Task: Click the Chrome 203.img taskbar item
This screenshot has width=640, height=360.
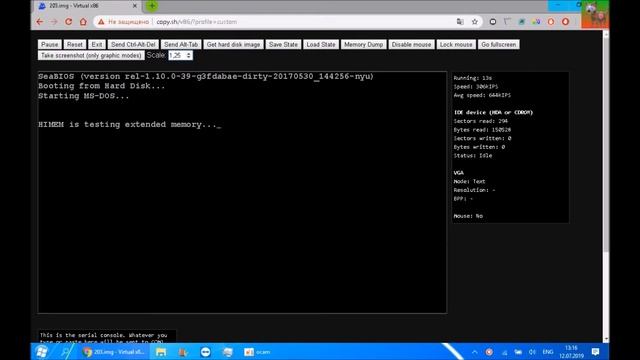Action: pos(113,351)
